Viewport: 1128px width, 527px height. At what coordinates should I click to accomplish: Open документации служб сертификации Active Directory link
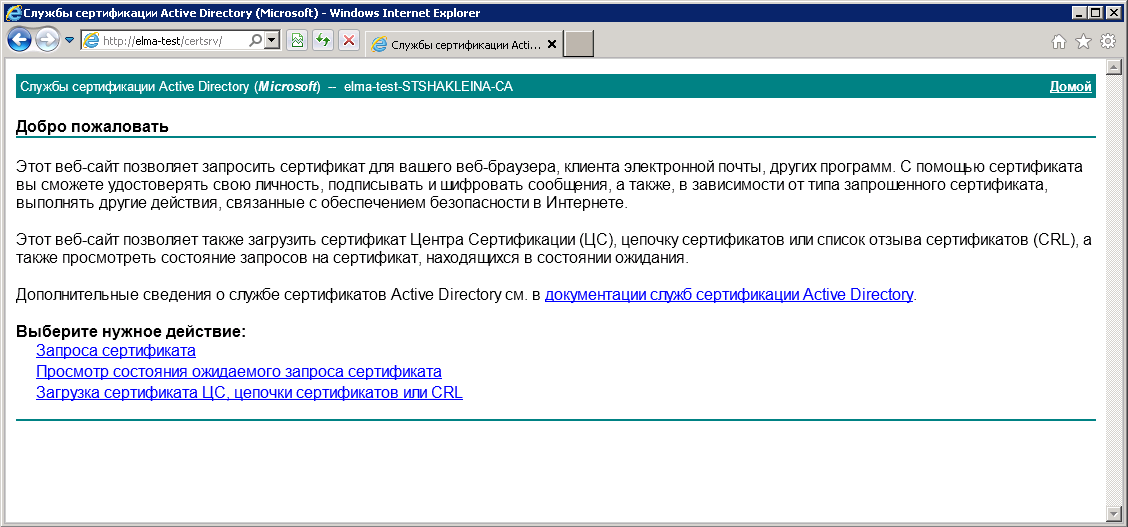(x=728, y=295)
